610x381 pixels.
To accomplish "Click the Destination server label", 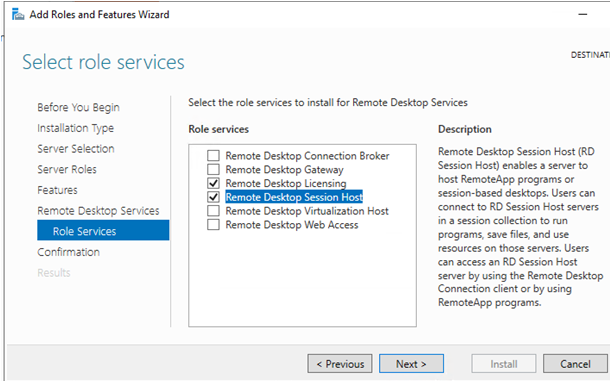I will pyautogui.click(x=590, y=55).
